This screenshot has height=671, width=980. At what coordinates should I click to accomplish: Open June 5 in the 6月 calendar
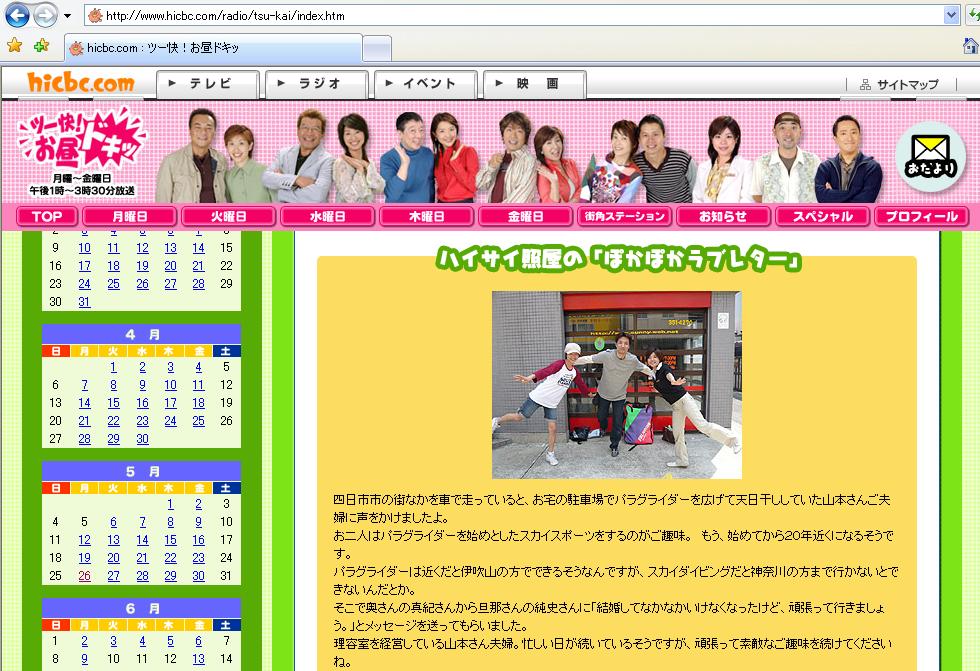tap(171, 642)
